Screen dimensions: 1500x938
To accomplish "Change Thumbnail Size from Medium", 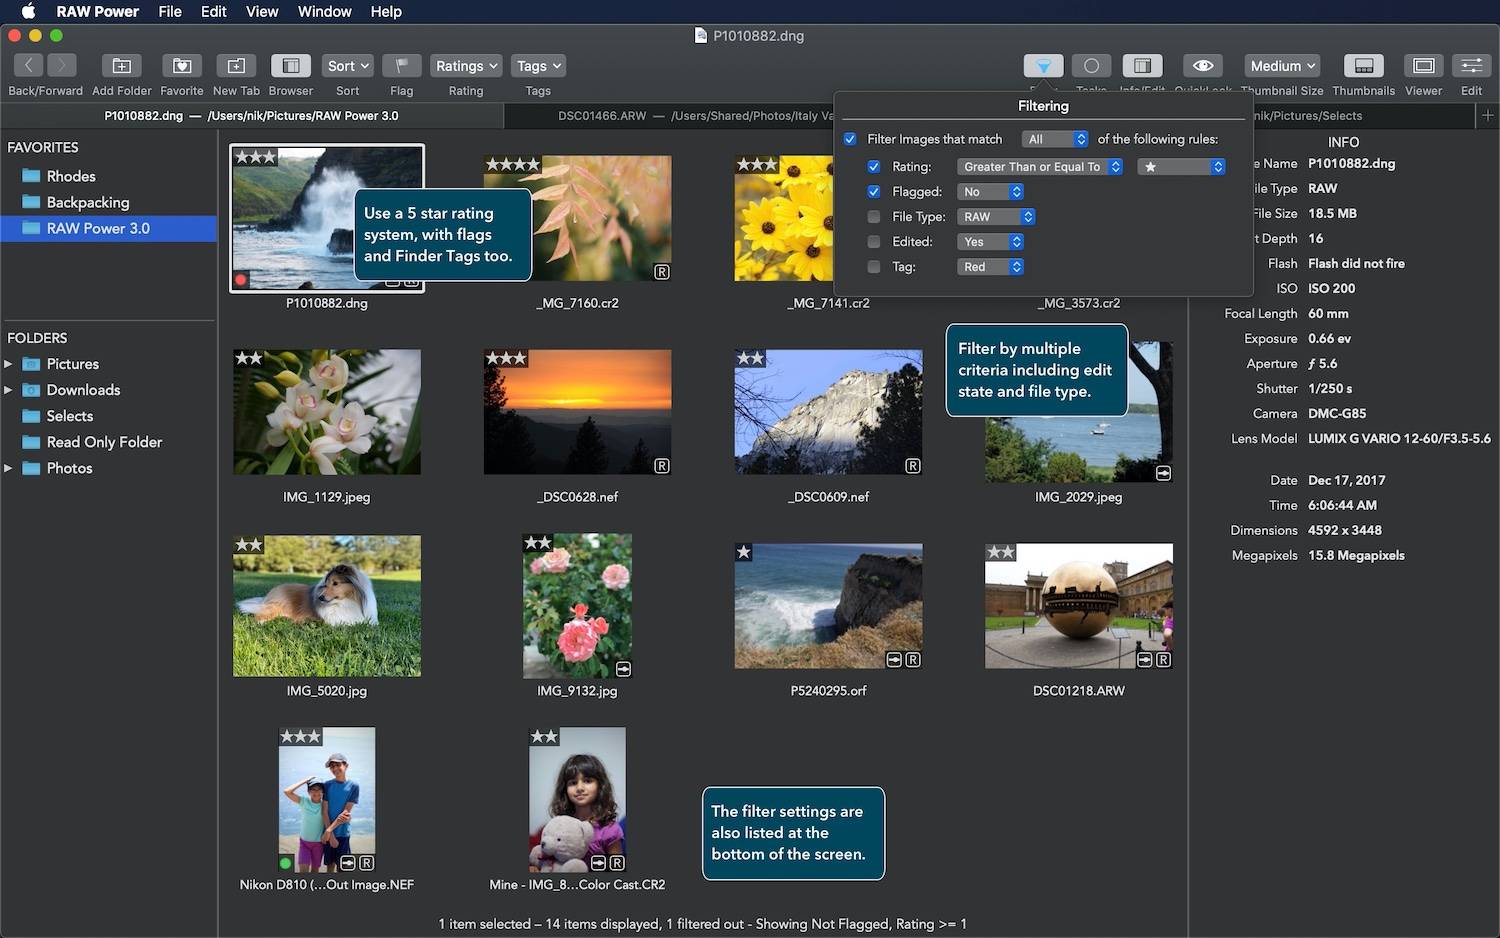I will pos(1282,65).
